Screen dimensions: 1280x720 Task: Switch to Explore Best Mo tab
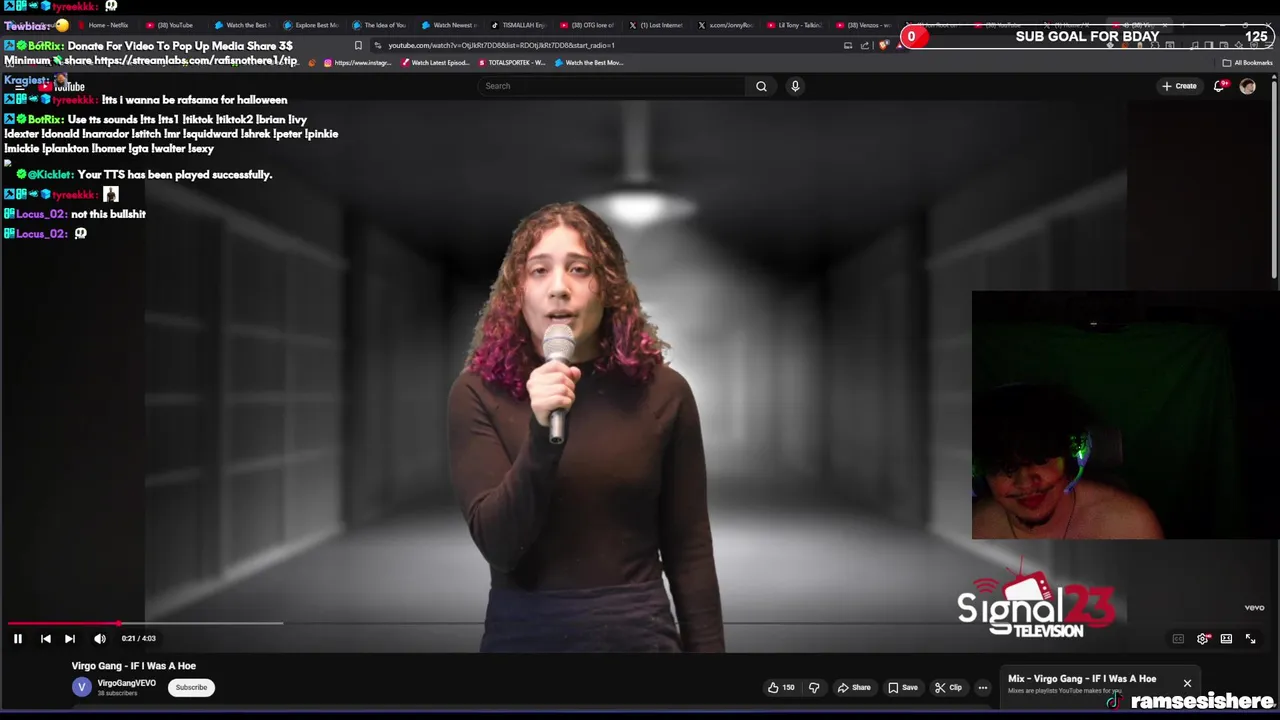click(x=311, y=25)
